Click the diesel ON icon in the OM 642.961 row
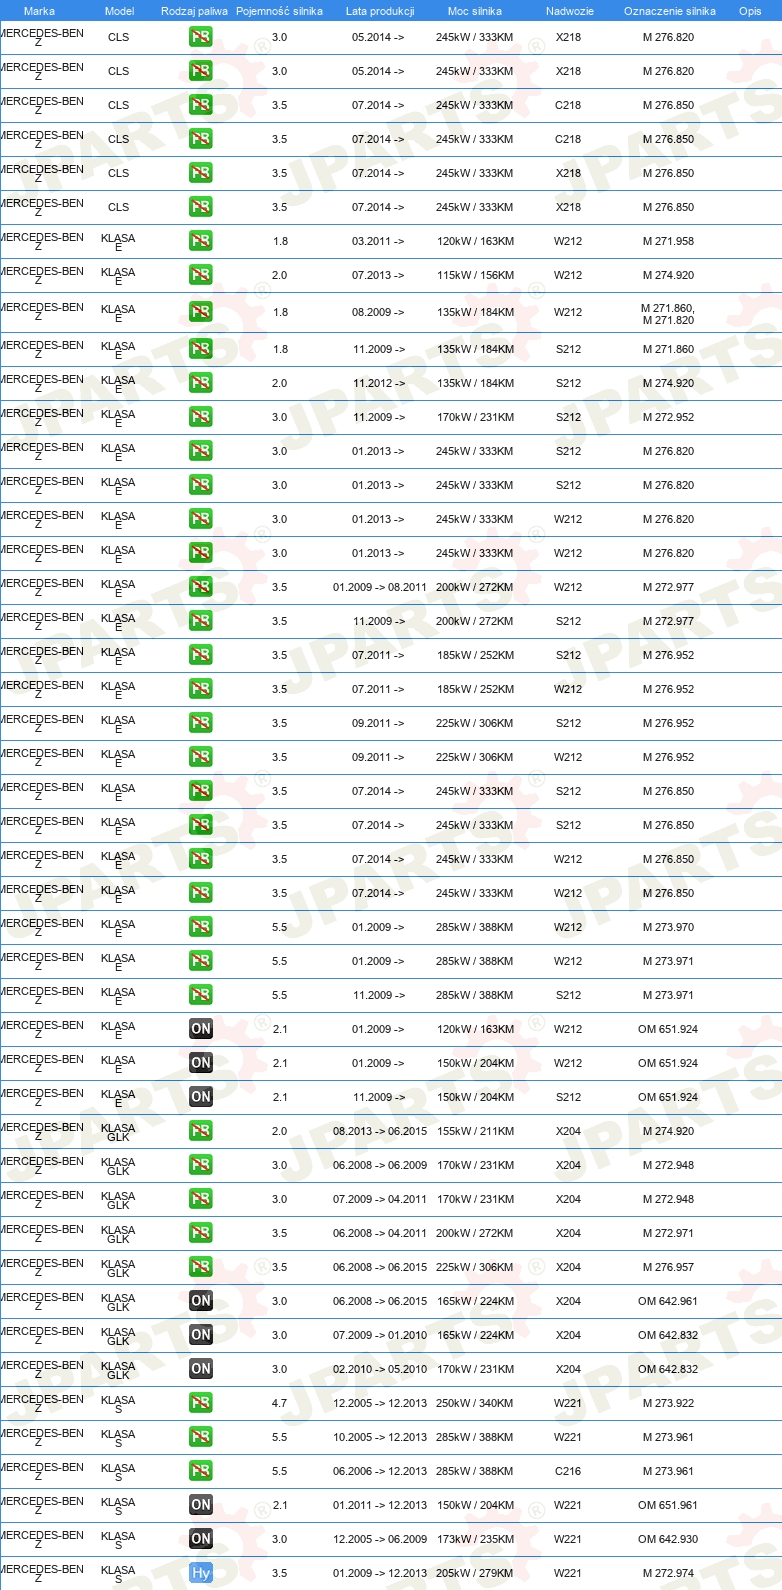 [x=201, y=1301]
